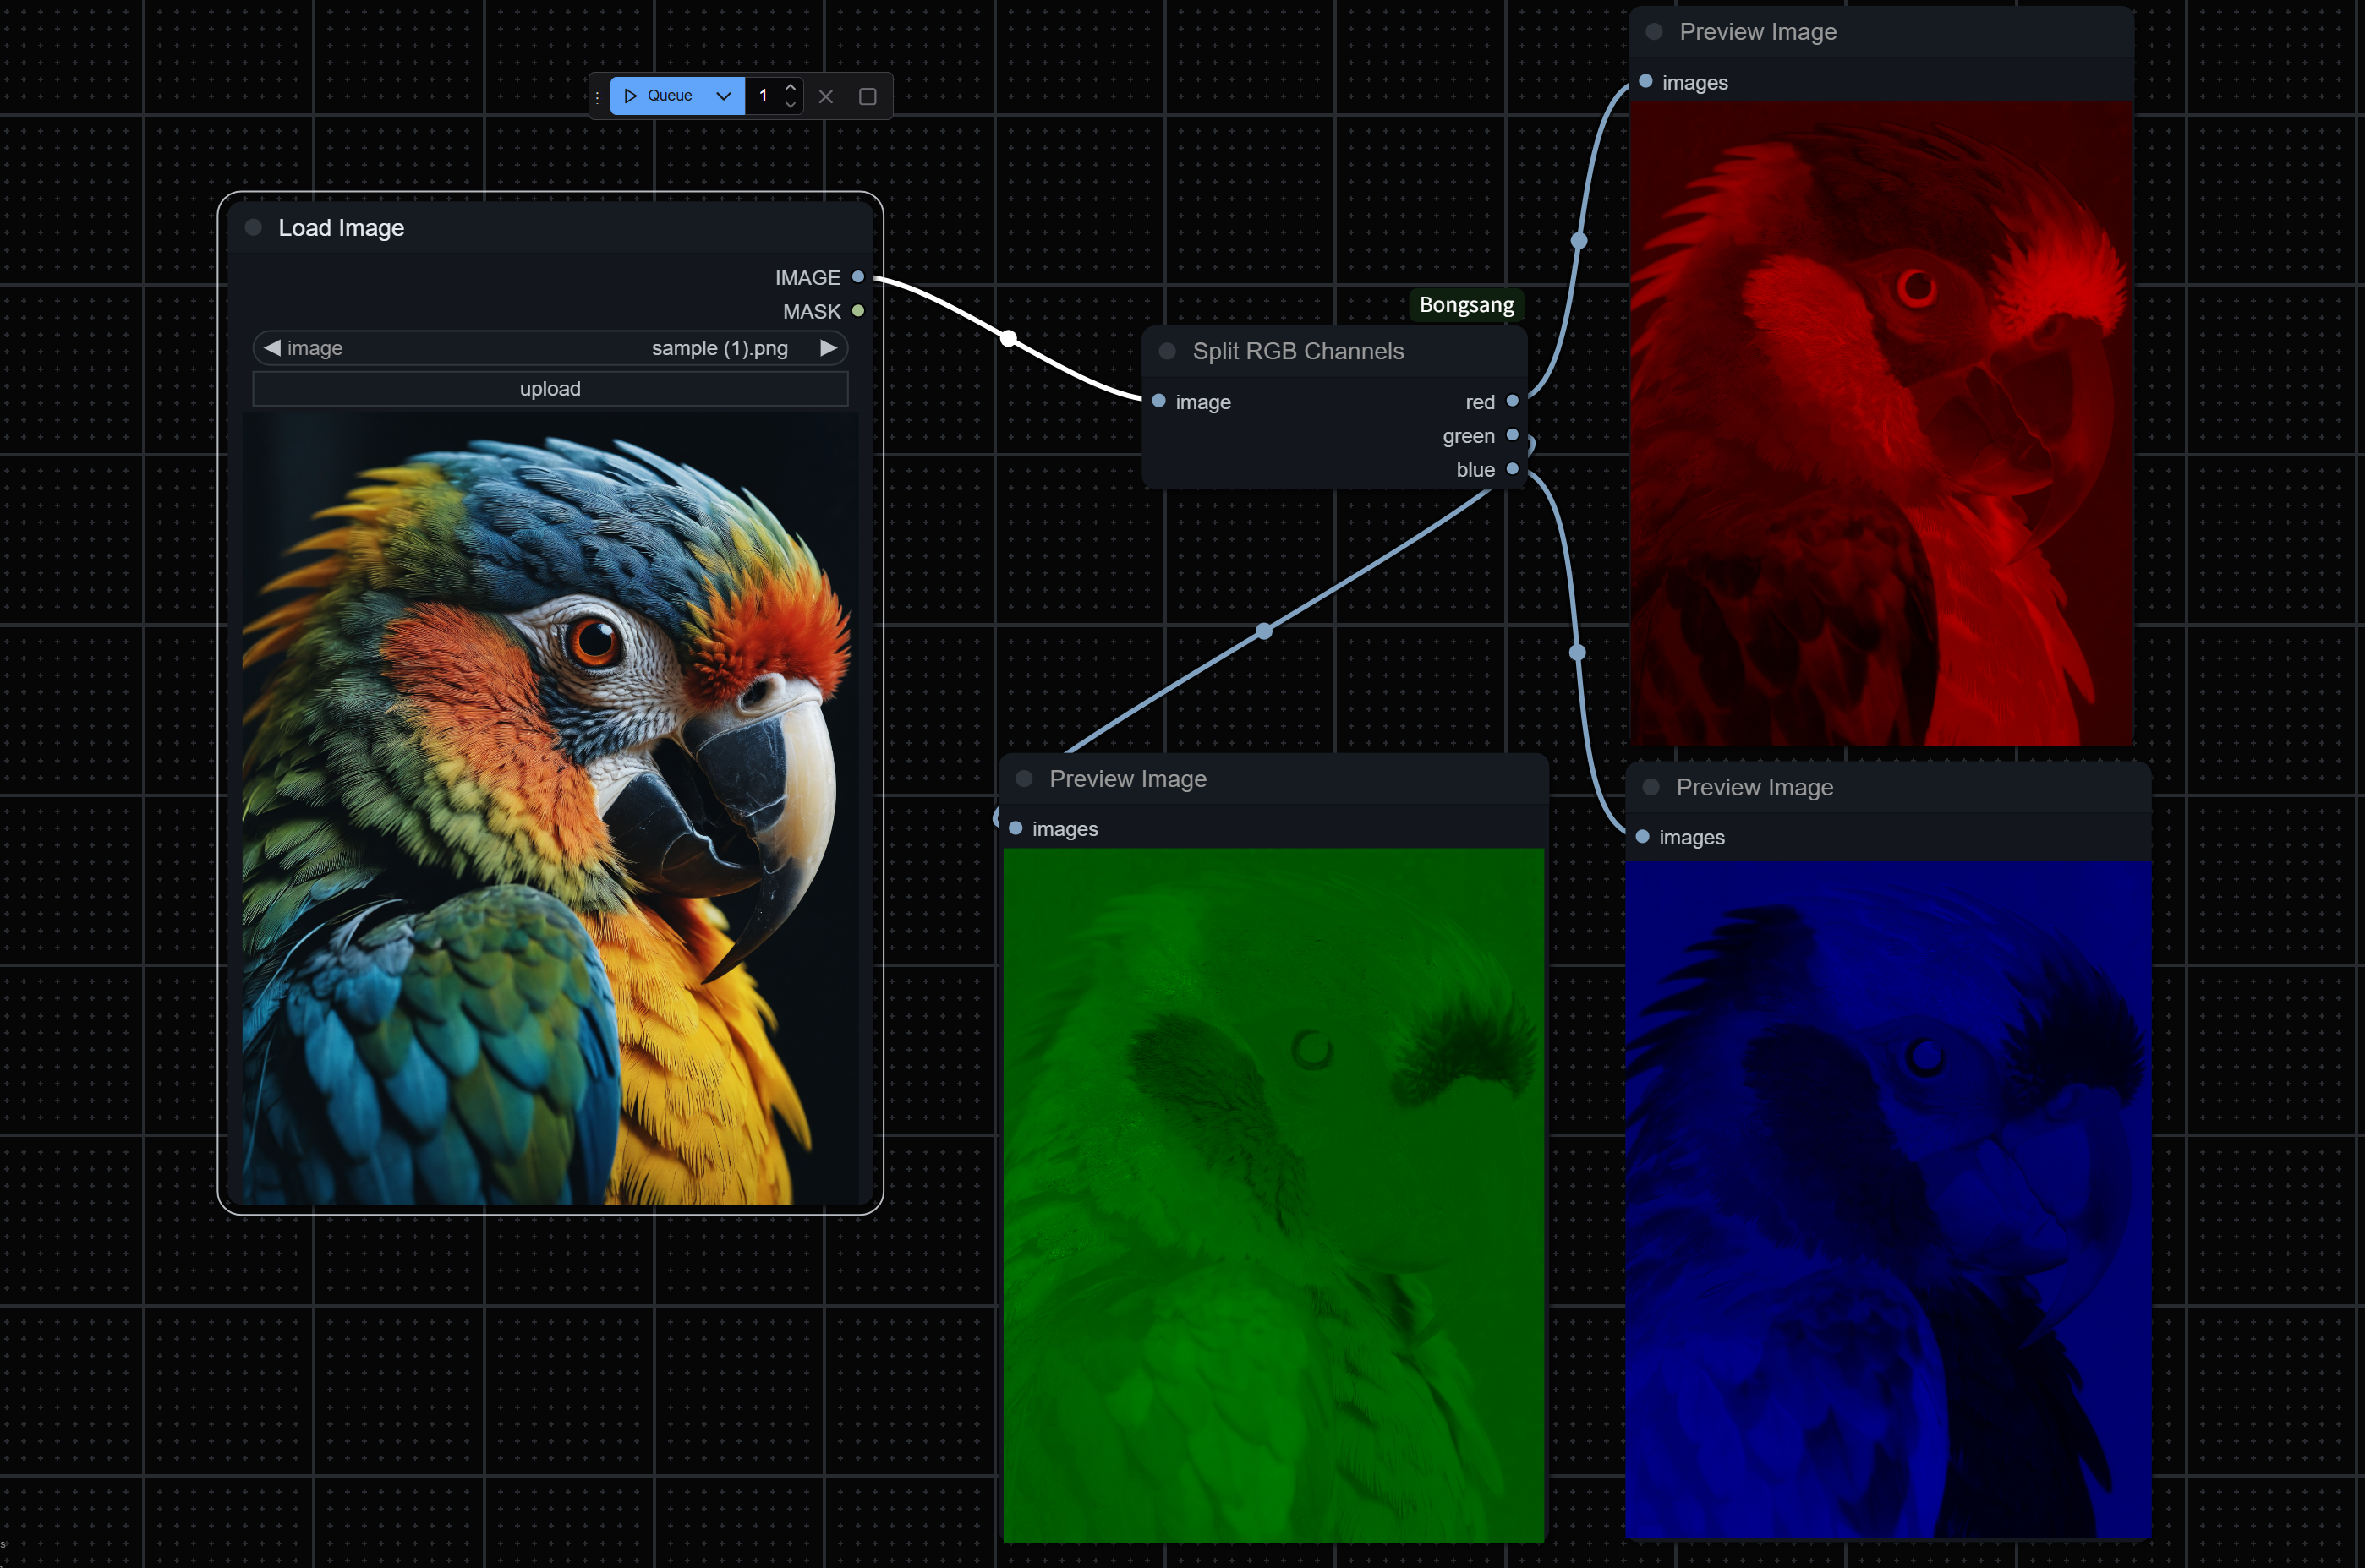Click the cancel current run X icon

(x=826, y=97)
